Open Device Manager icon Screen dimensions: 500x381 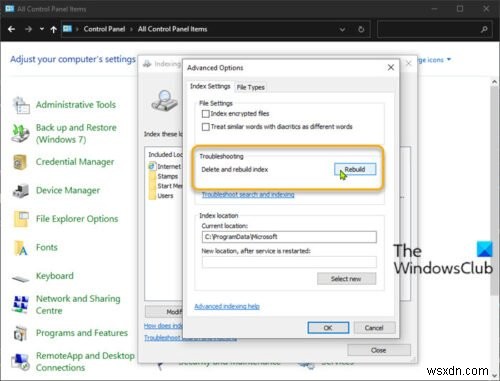click(20, 191)
